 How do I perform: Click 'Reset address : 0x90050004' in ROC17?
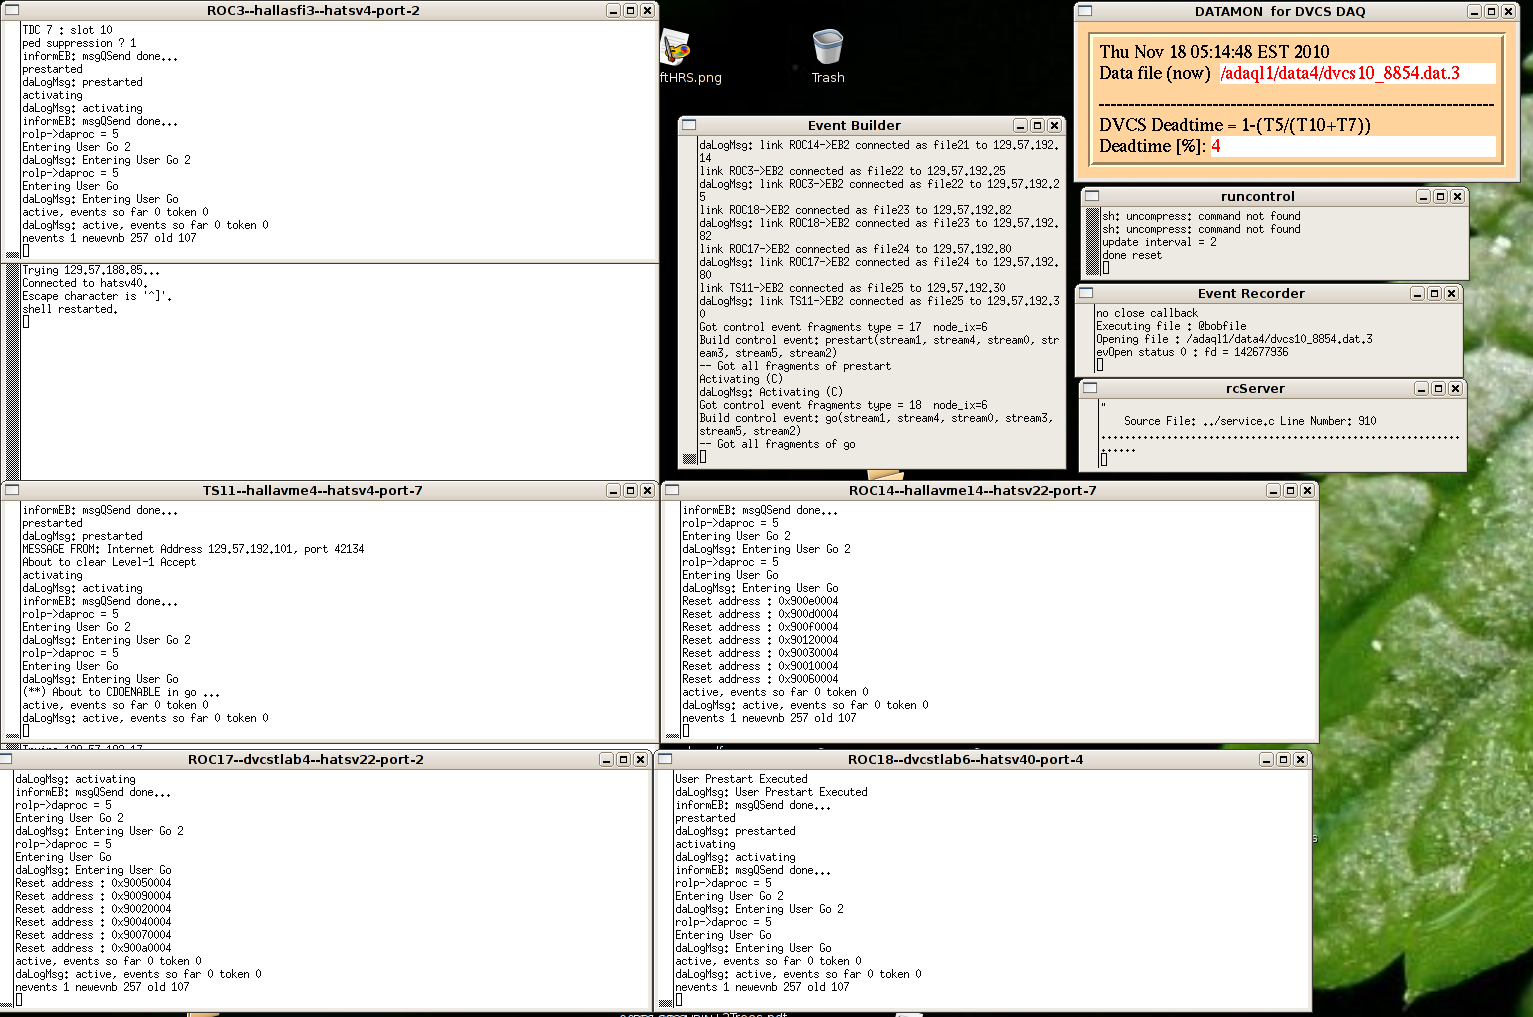[x=93, y=883]
